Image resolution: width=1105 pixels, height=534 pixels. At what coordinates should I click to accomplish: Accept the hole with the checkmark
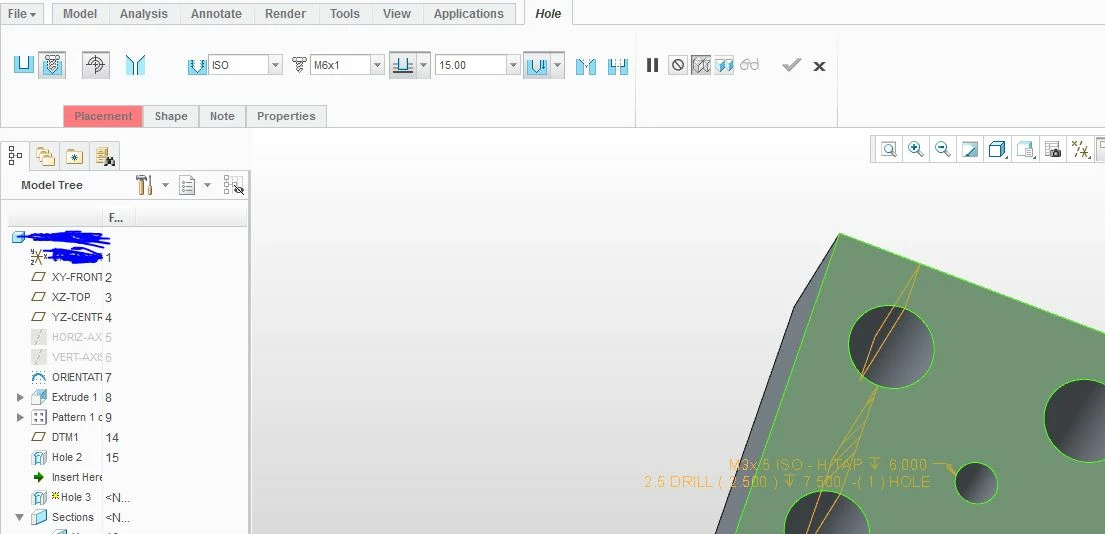click(791, 65)
